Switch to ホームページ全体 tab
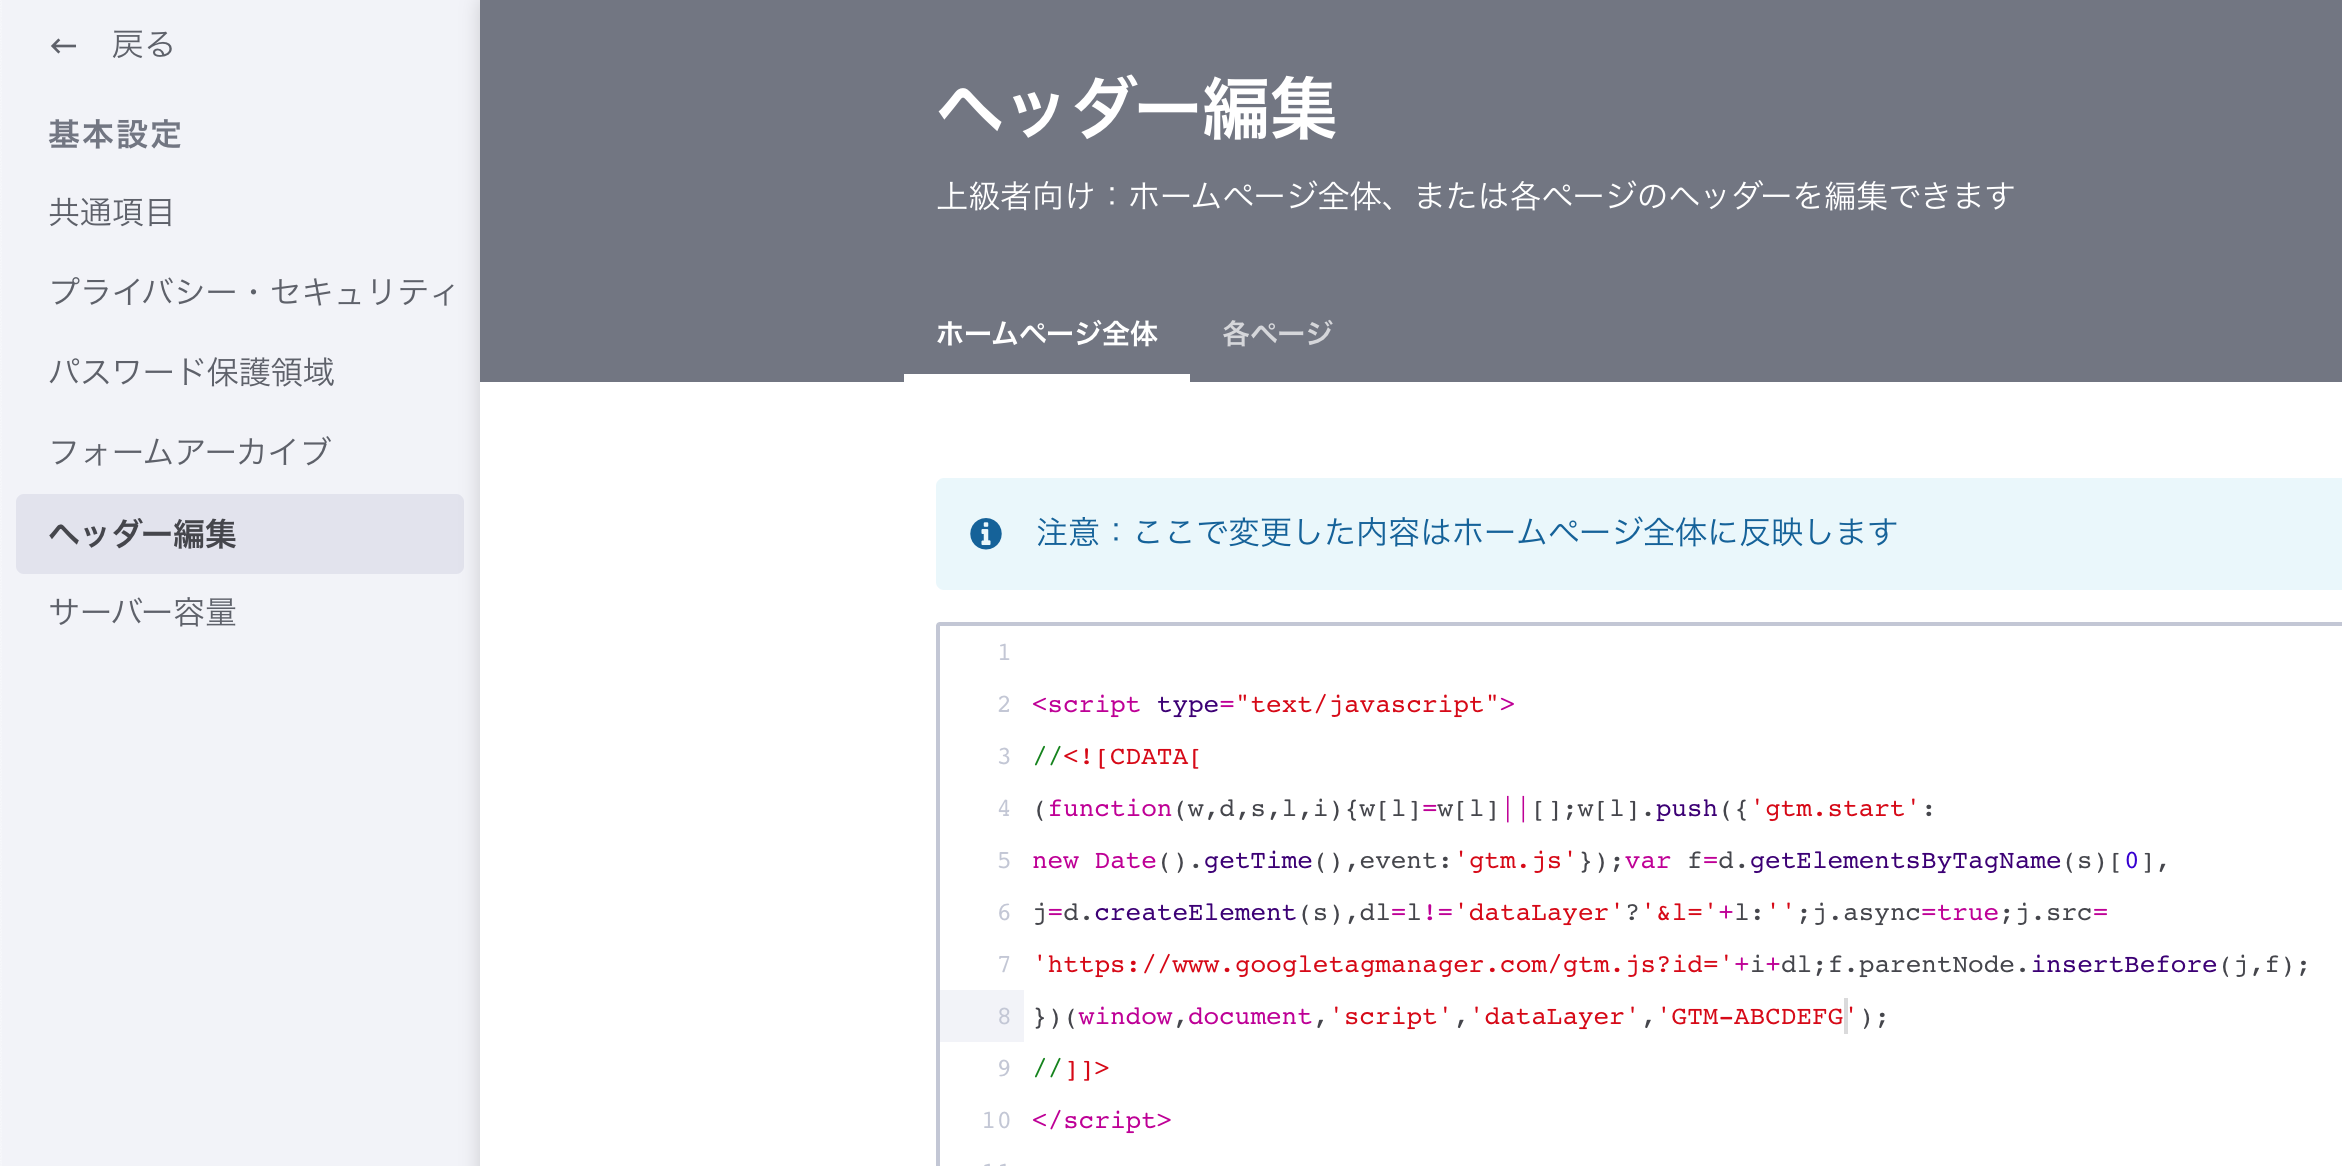This screenshot has height=1166, width=2342. click(1047, 333)
